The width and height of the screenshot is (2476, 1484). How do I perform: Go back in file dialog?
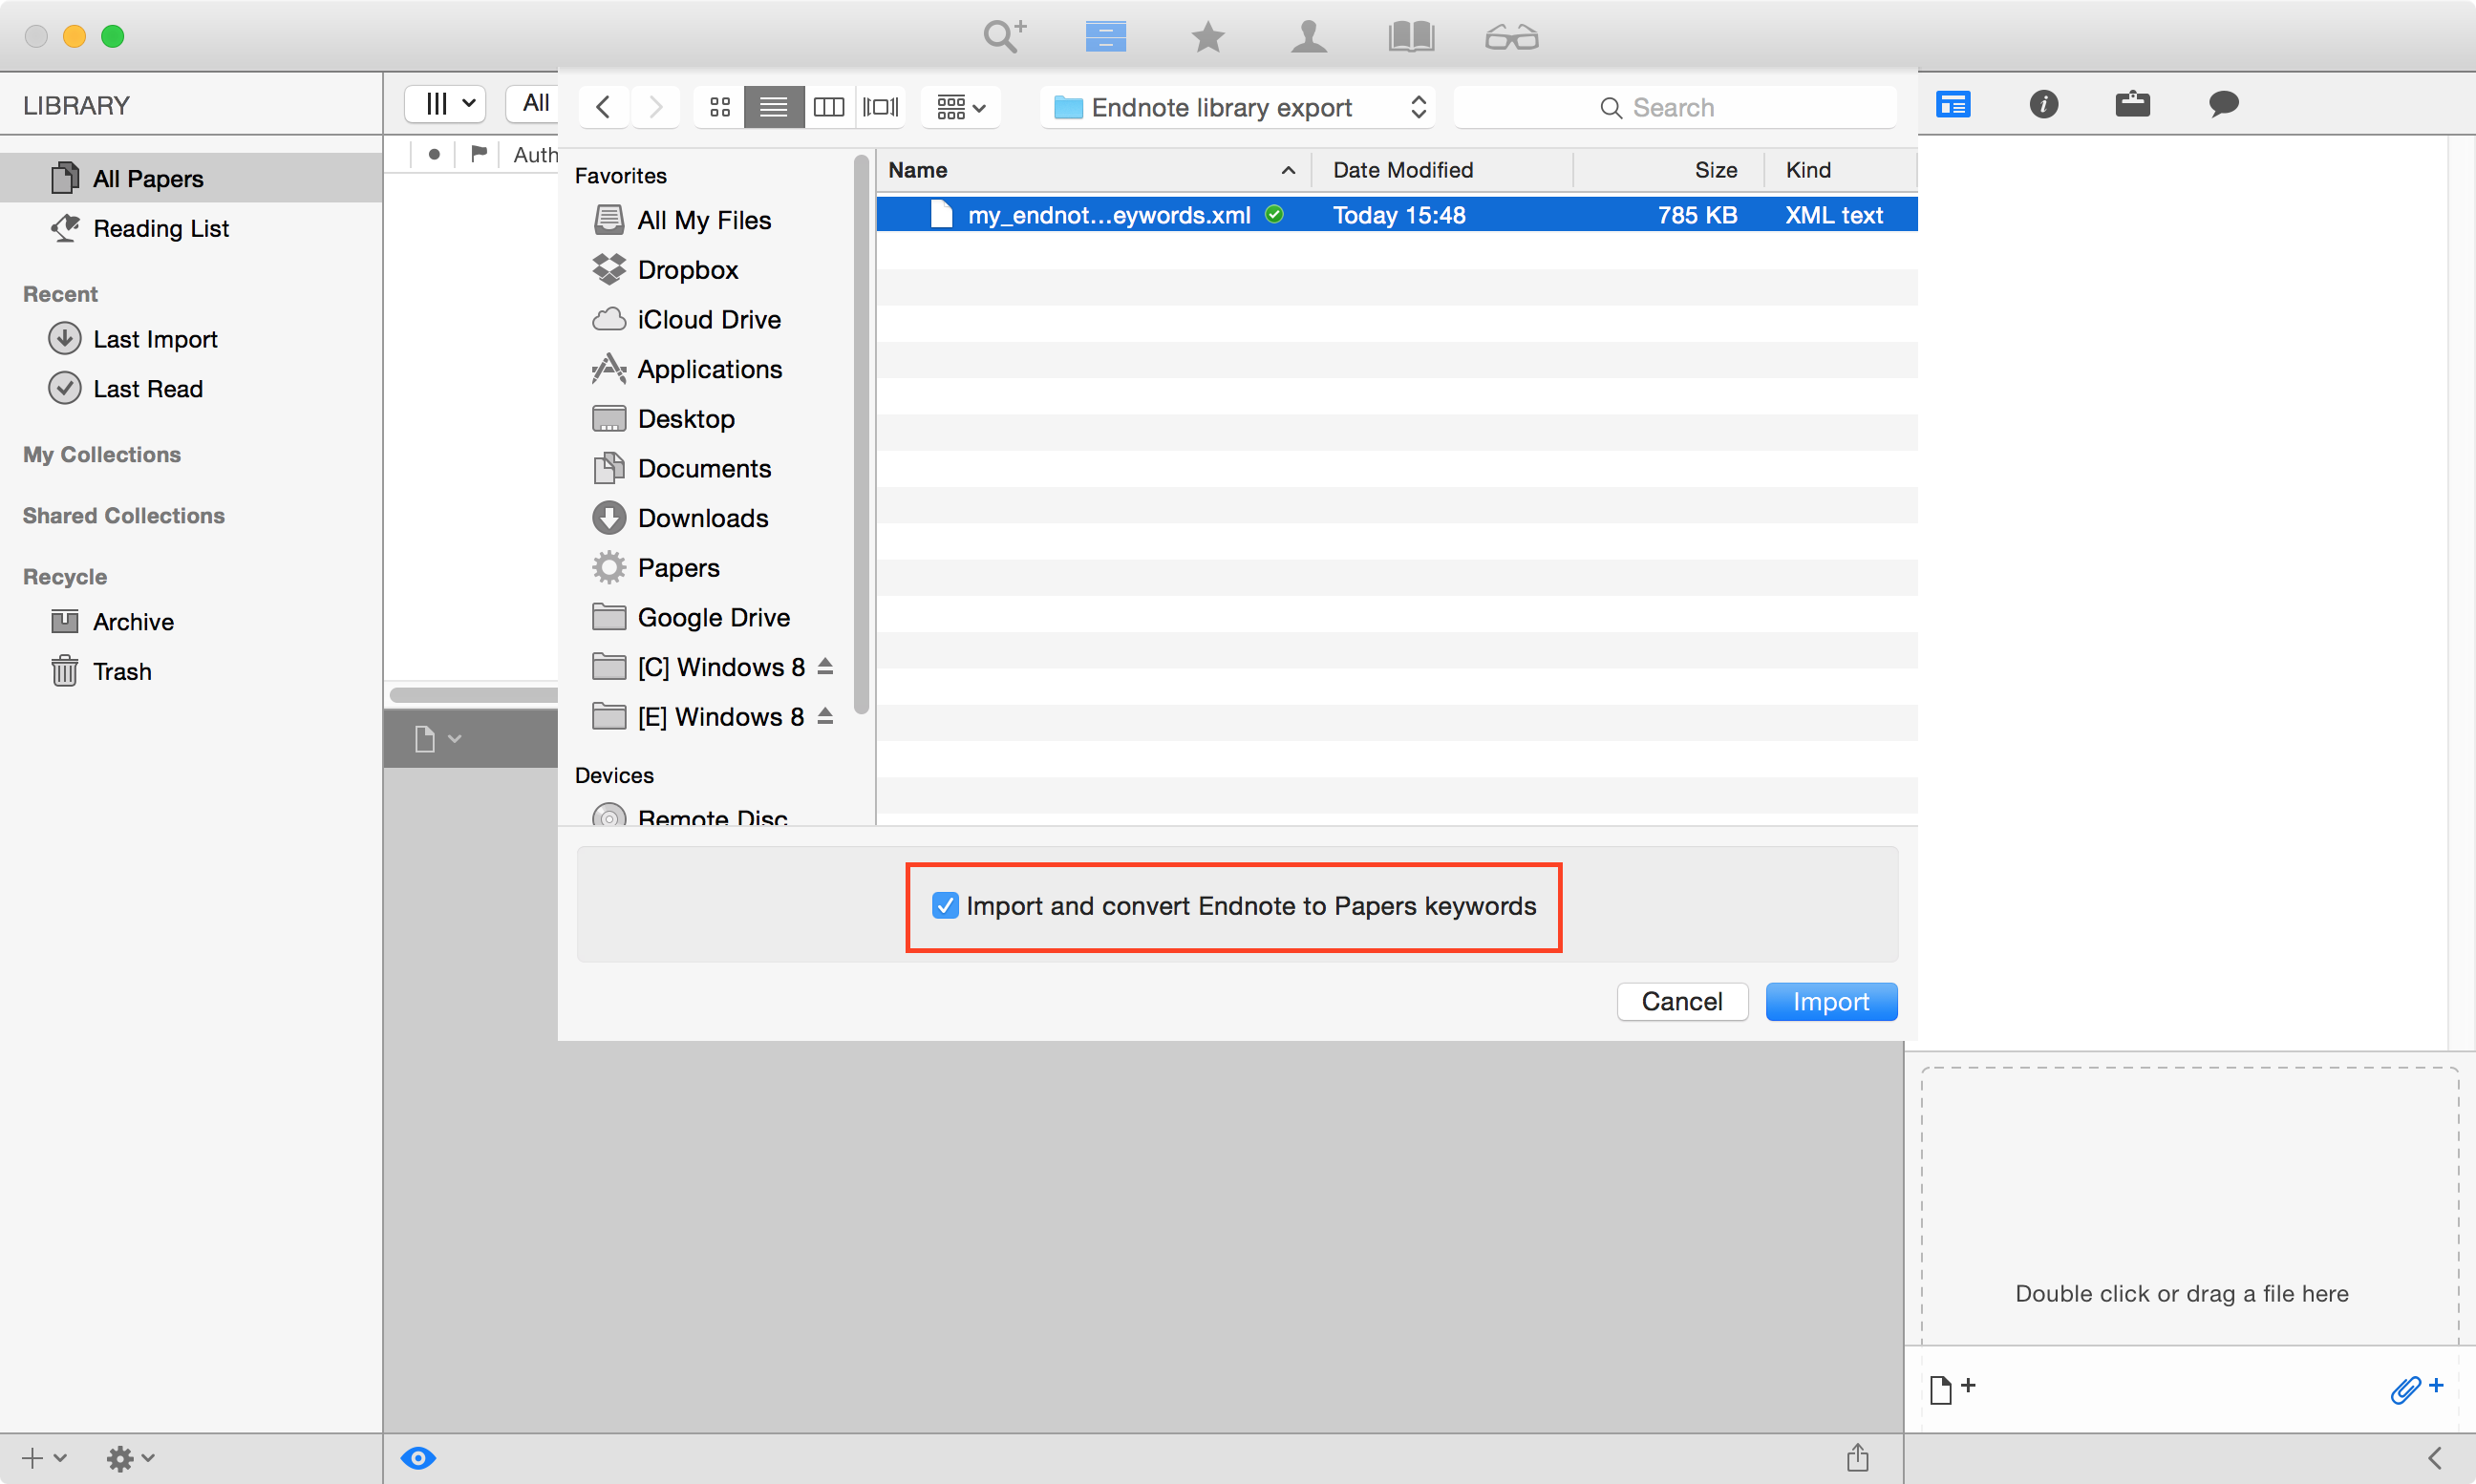click(x=603, y=107)
